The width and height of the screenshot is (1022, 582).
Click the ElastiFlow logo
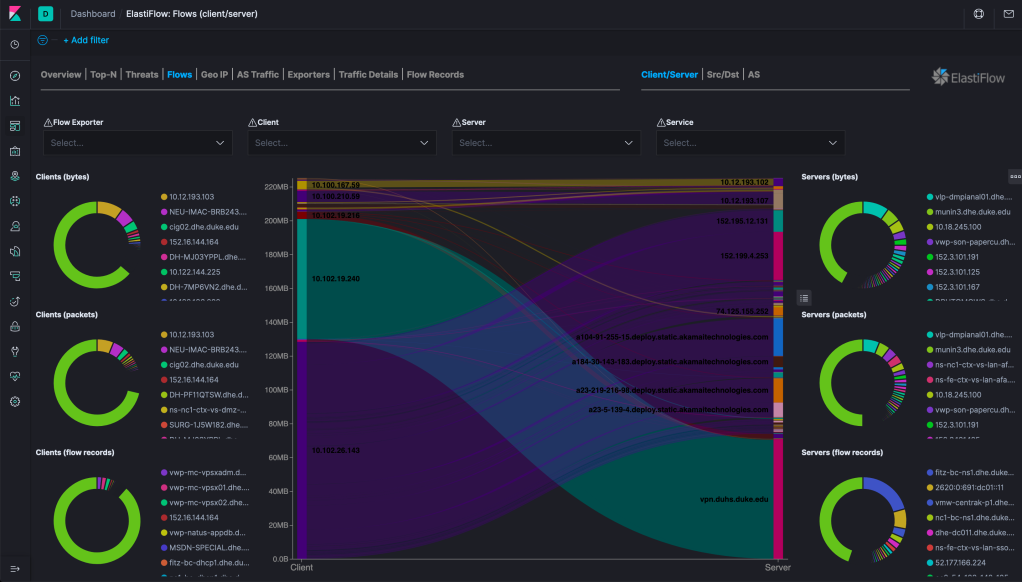coord(968,78)
